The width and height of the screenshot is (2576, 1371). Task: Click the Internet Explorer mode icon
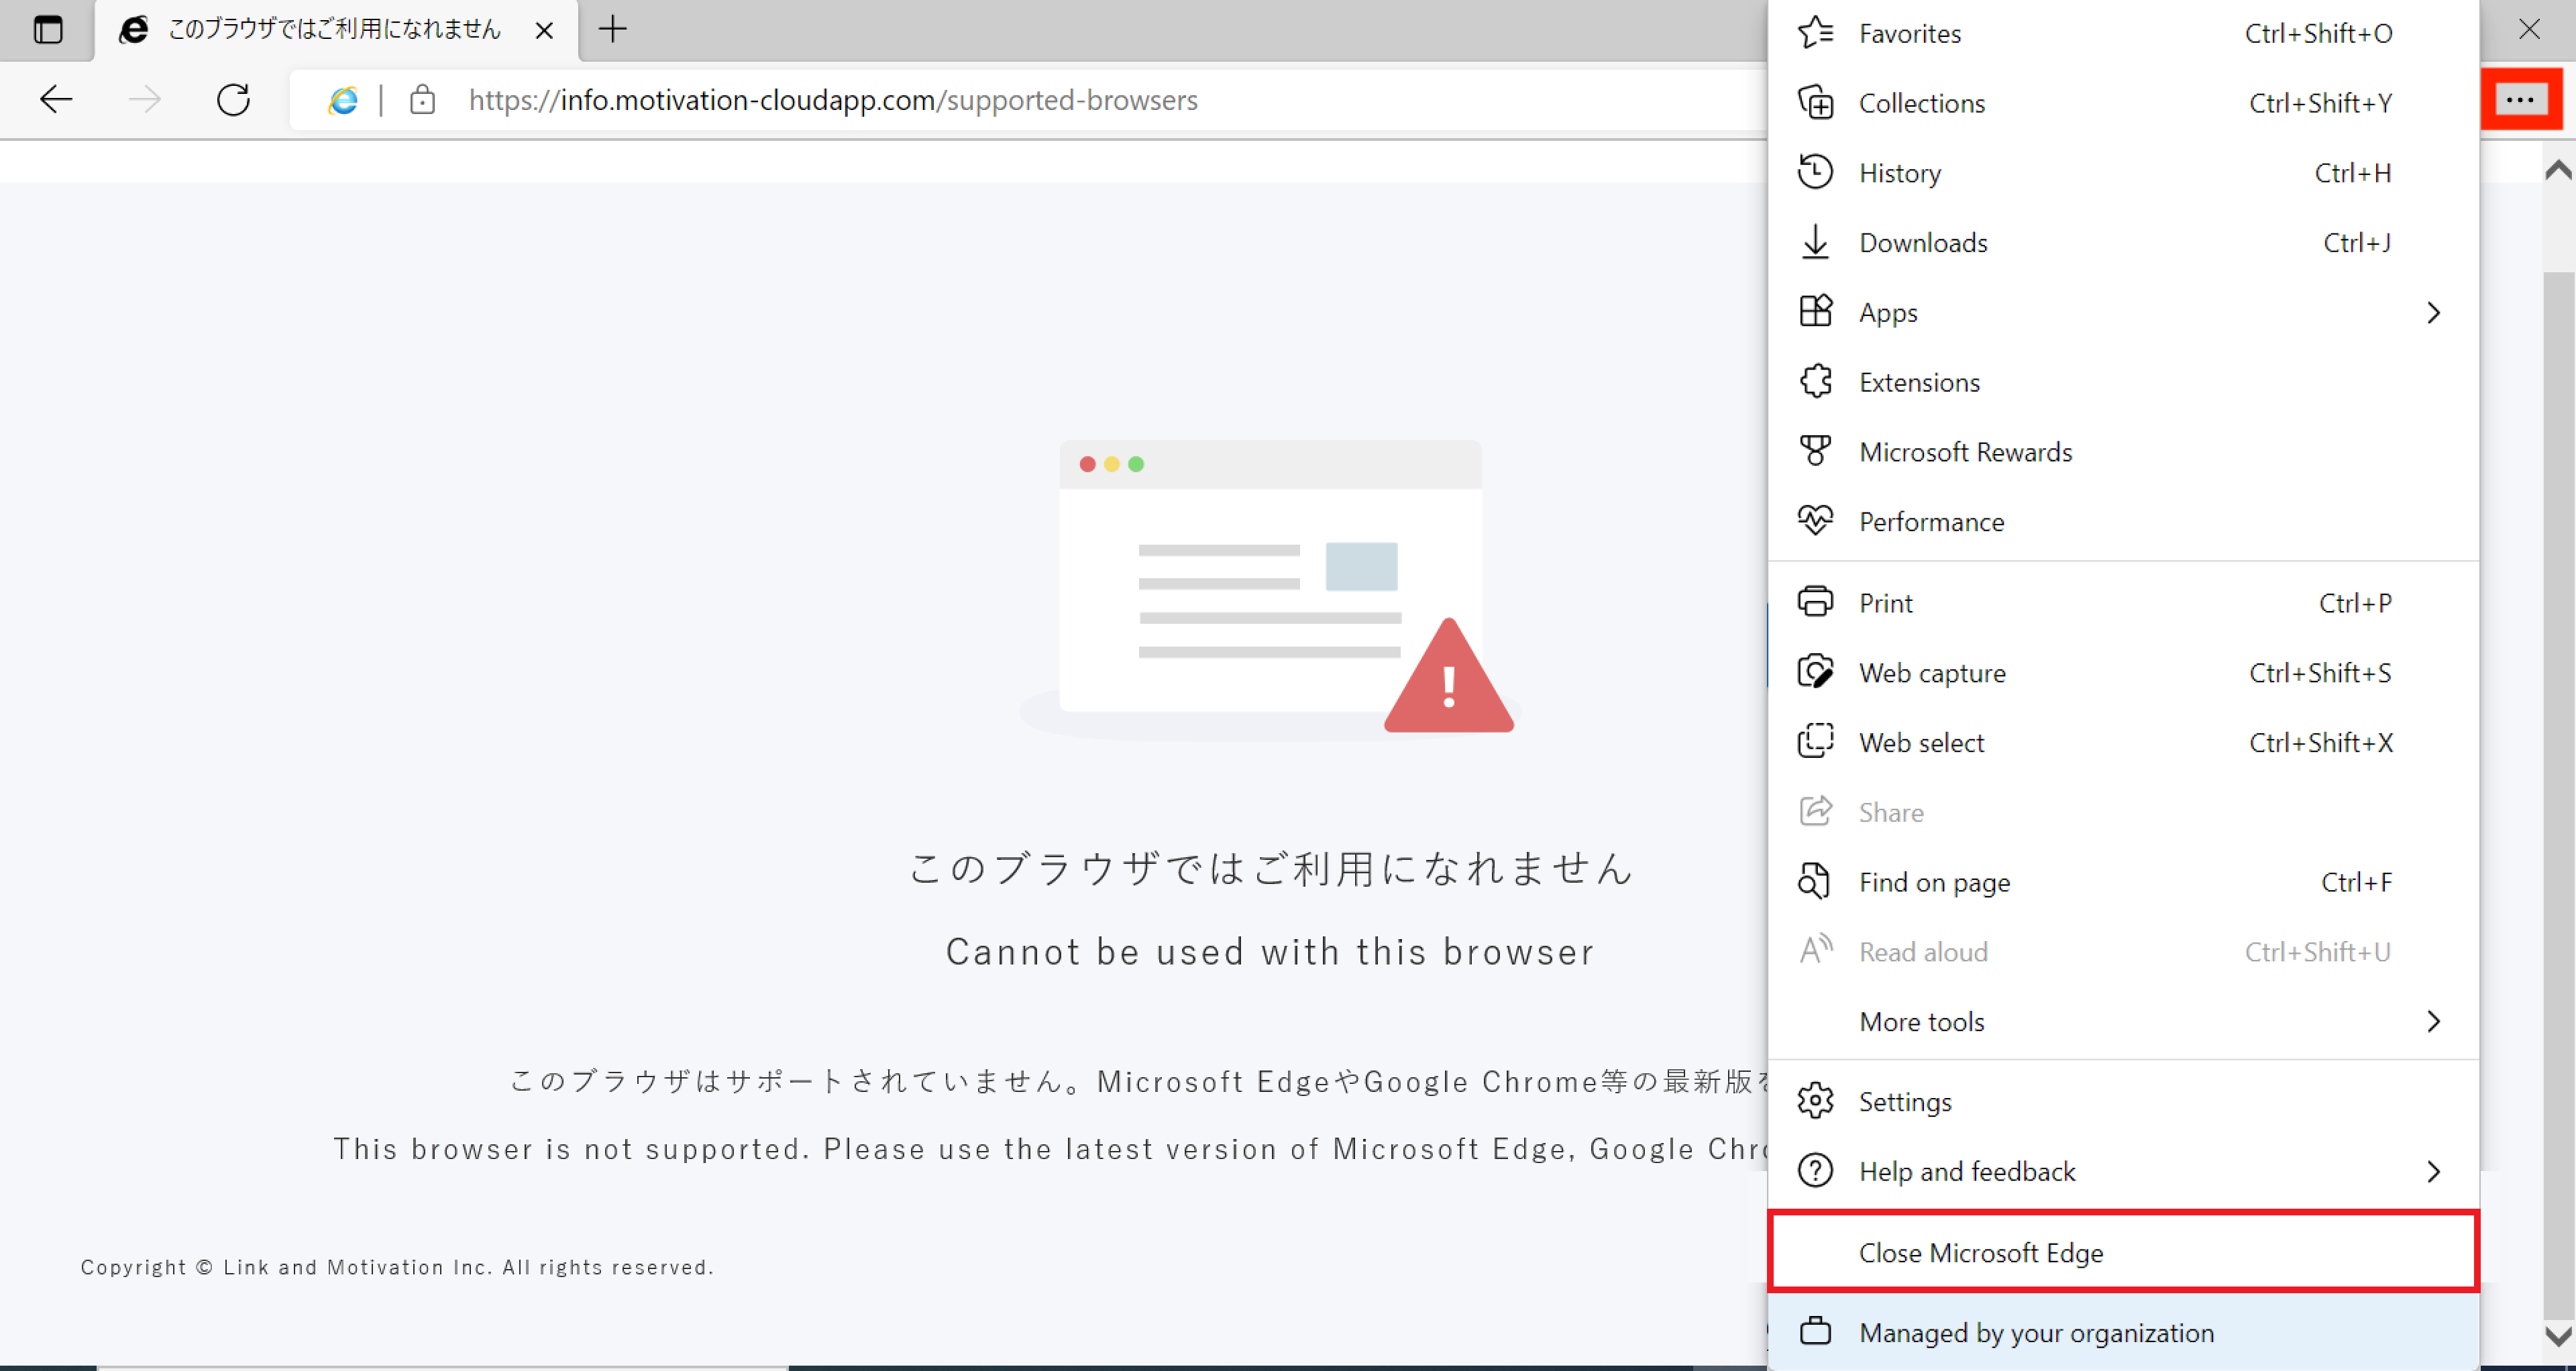[x=343, y=100]
